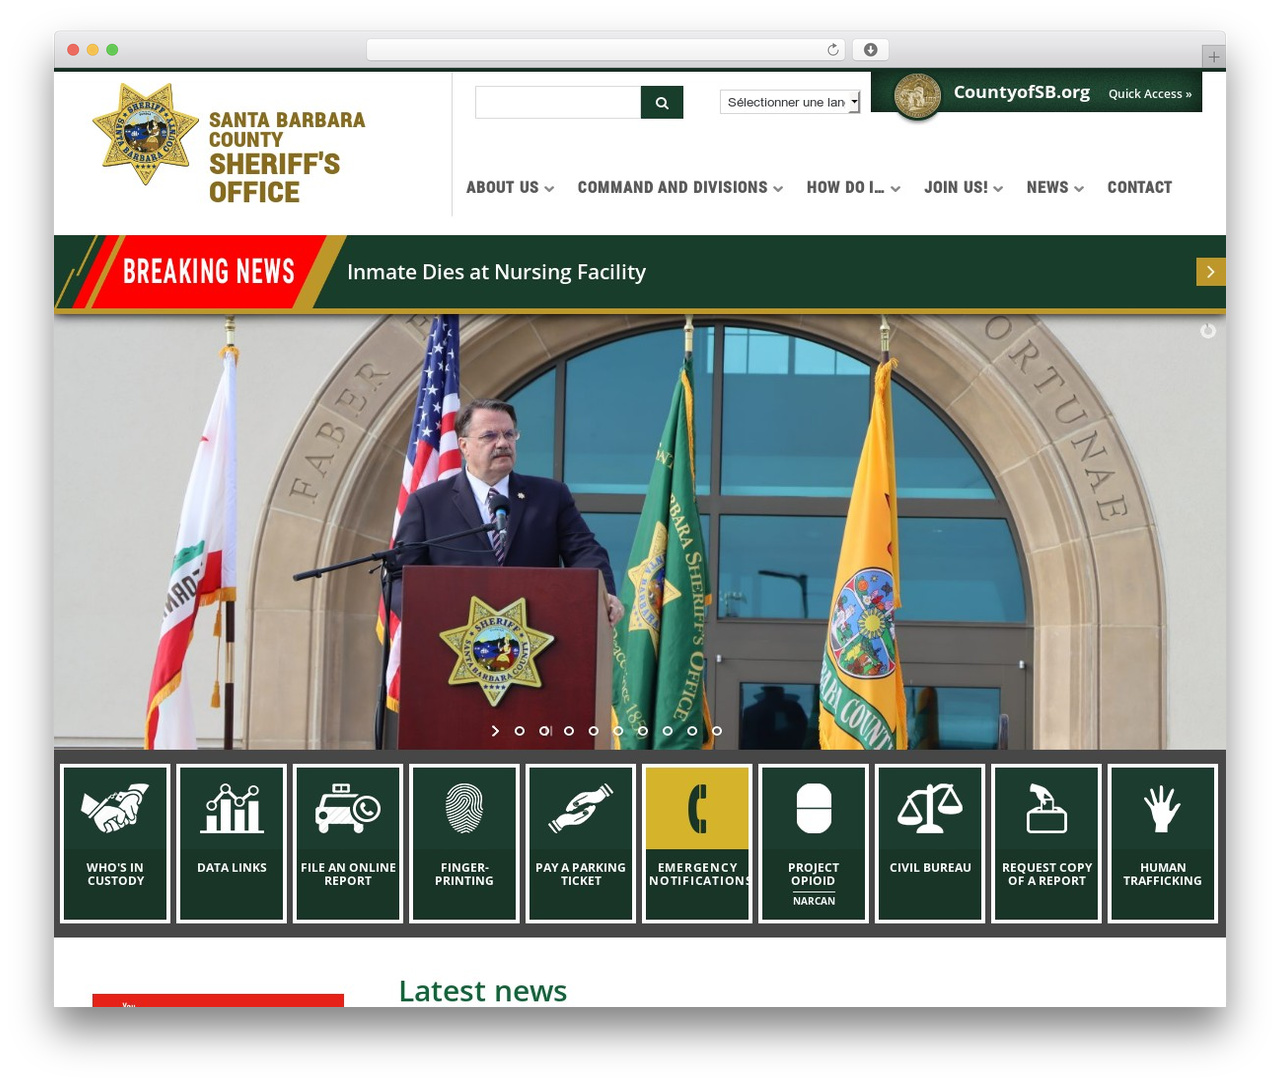Click the slider next arrow near the dots
The image size is (1280, 1084).
[x=495, y=731]
